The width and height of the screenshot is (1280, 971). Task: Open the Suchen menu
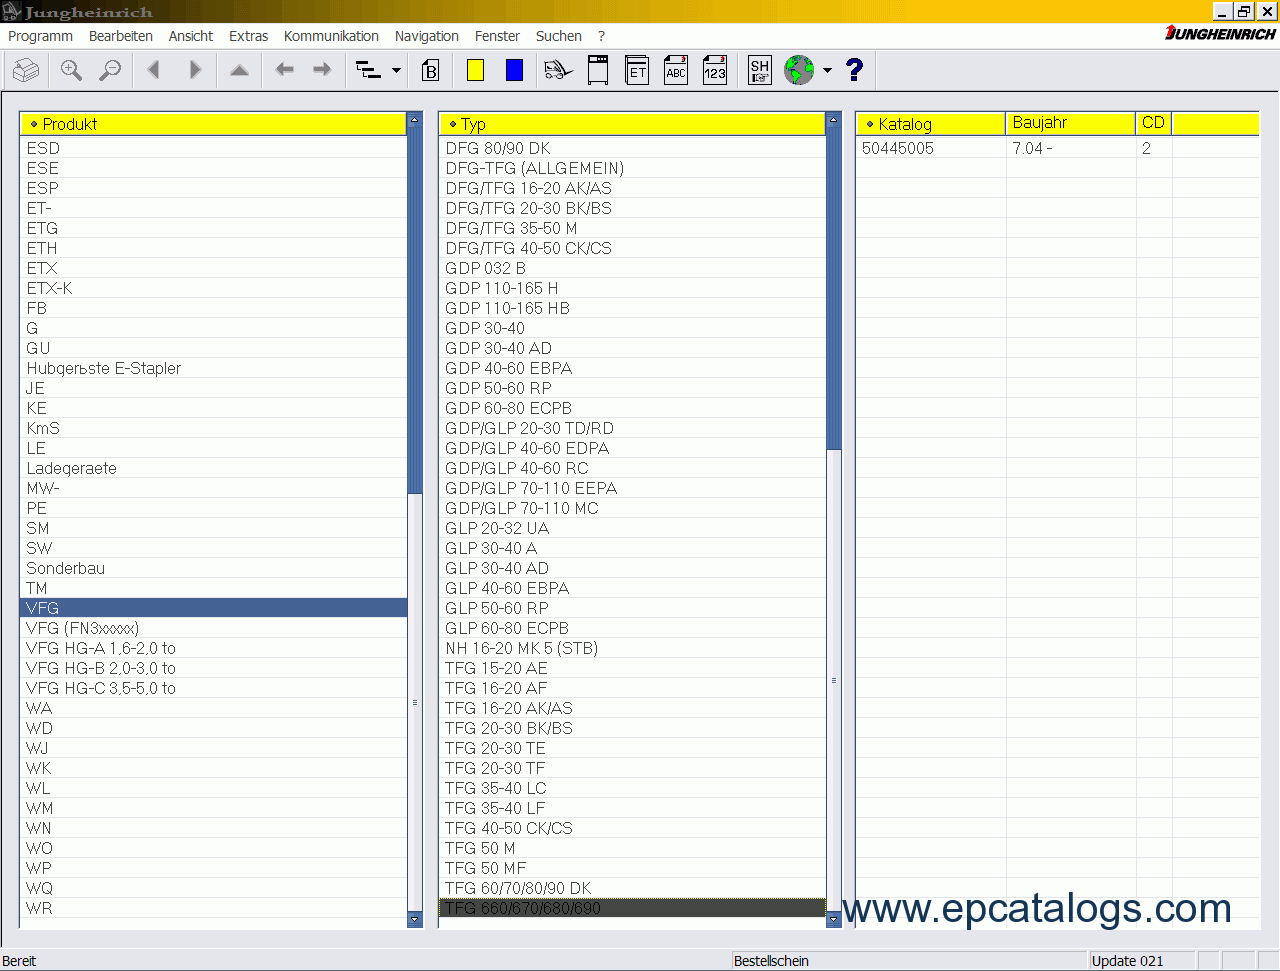pos(559,36)
